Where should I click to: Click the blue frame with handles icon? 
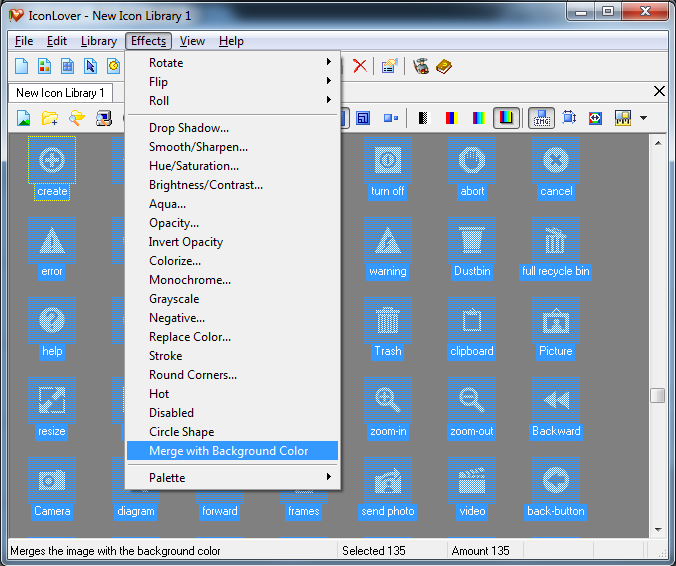(x=569, y=117)
